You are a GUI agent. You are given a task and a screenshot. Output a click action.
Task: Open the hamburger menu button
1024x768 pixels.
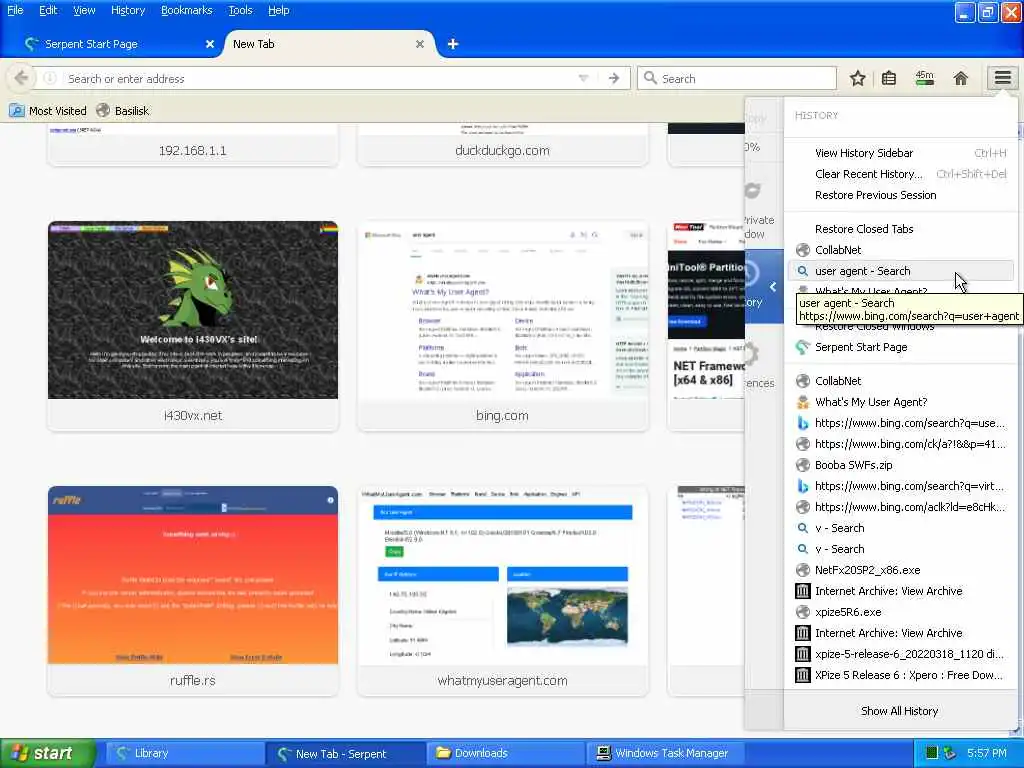coord(1002,78)
